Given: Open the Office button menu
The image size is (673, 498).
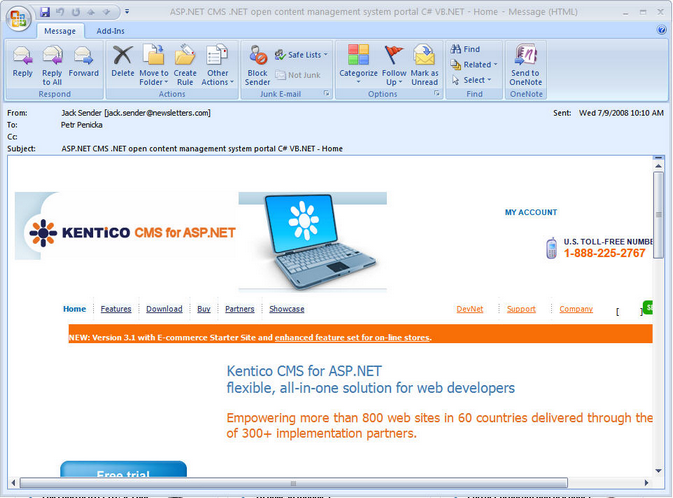Looking at the screenshot, I should click(18, 18).
